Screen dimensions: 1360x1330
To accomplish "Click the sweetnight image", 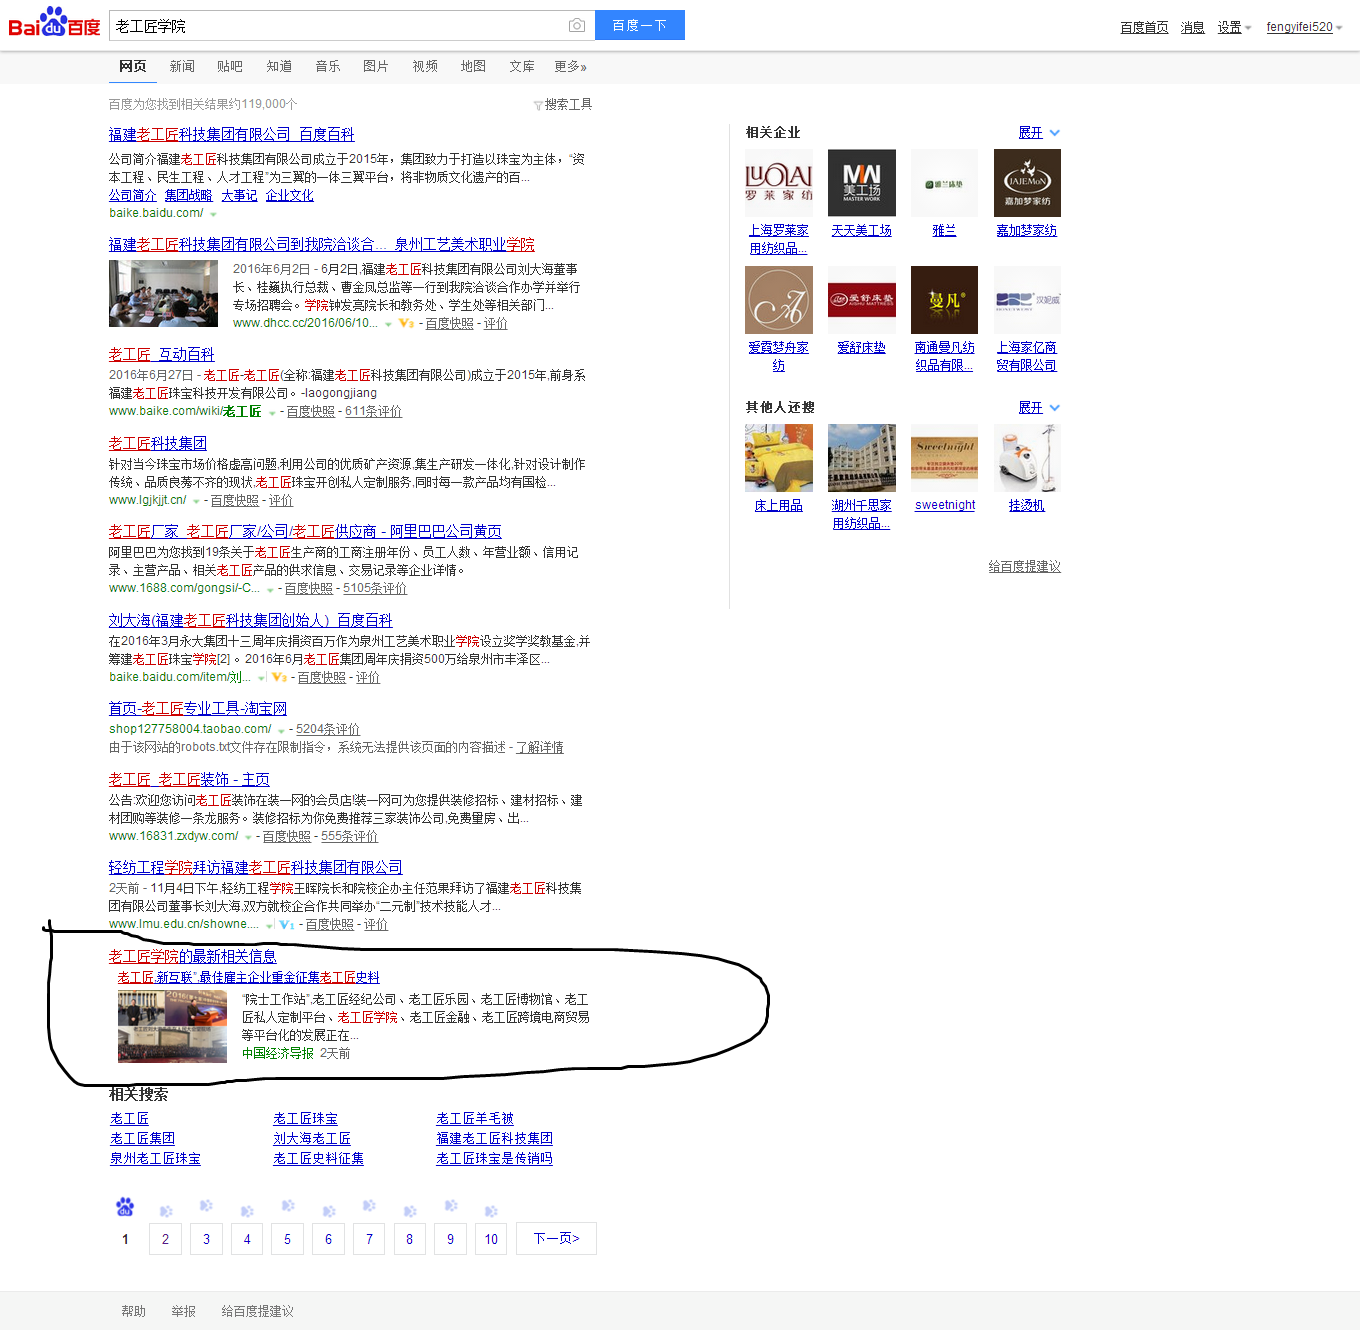I will pyautogui.click(x=944, y=458).
